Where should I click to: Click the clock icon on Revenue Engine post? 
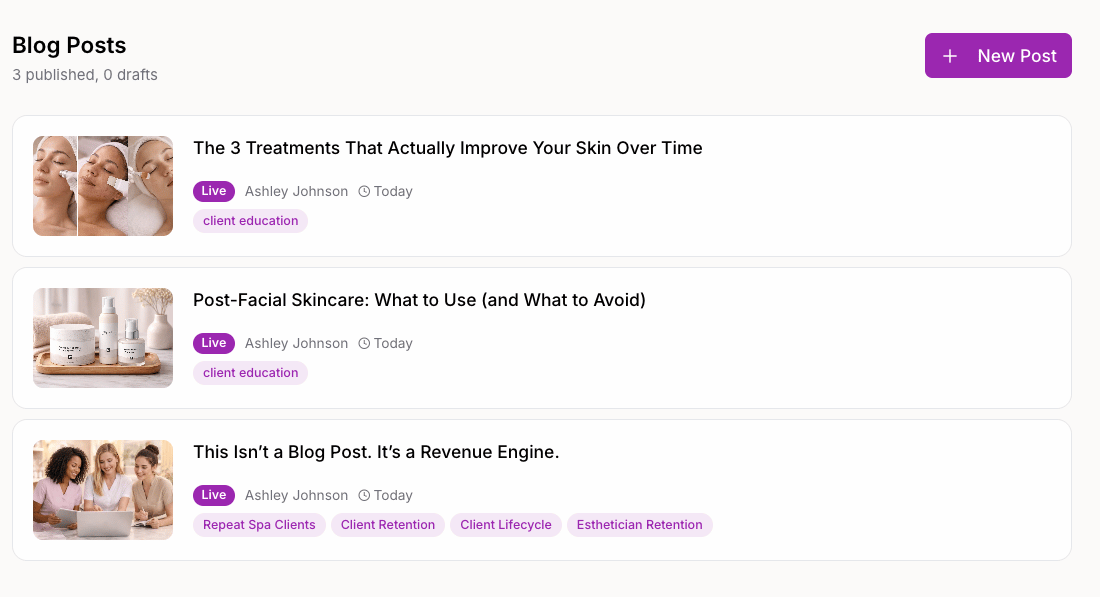pyautogui.click(x=364, y=495)
